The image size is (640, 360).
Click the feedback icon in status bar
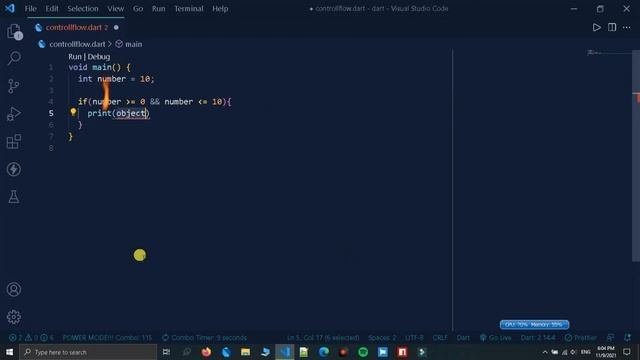tap(610, 338)
